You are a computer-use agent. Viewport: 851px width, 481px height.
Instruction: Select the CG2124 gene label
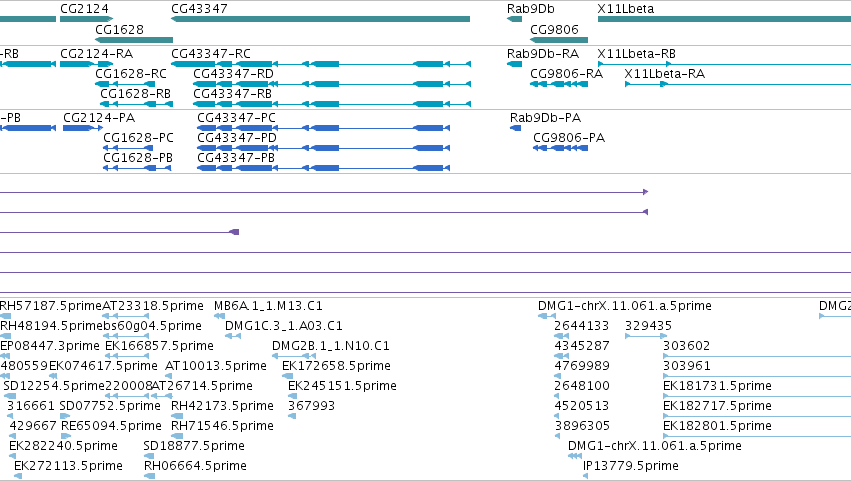(84, 9)
